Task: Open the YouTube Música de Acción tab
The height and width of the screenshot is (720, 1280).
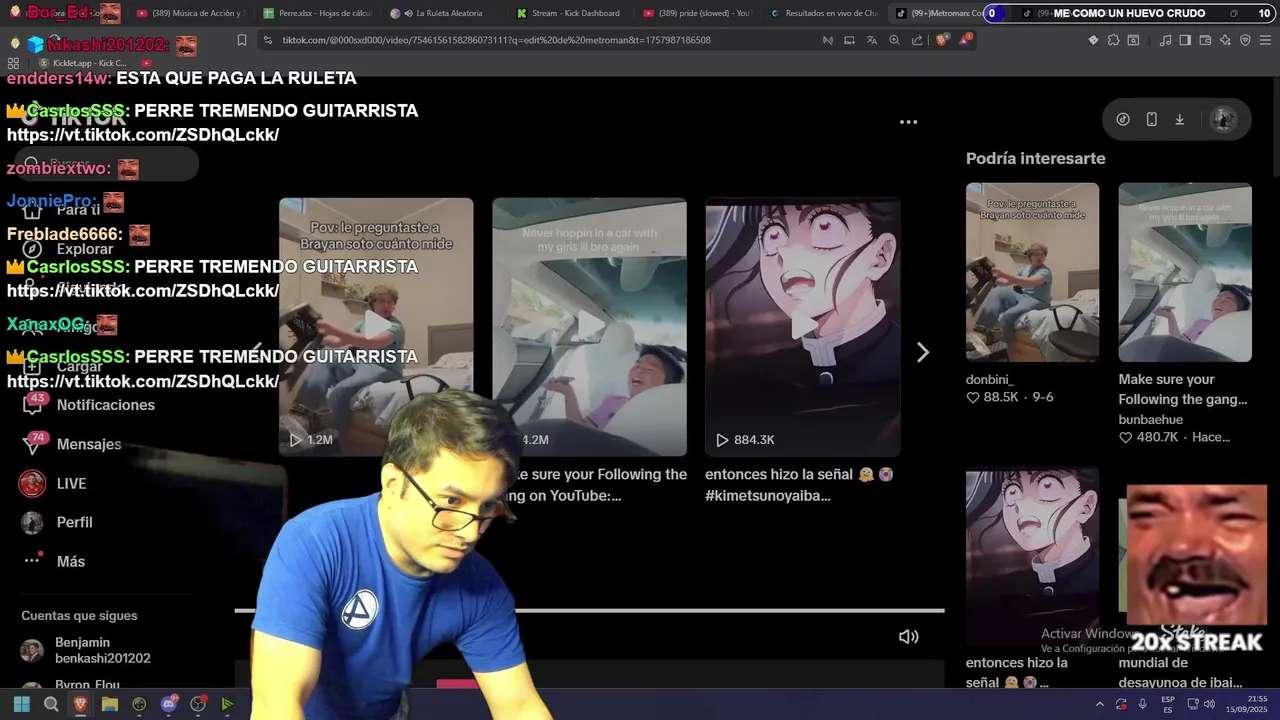Action: click(x=190, y=13)
